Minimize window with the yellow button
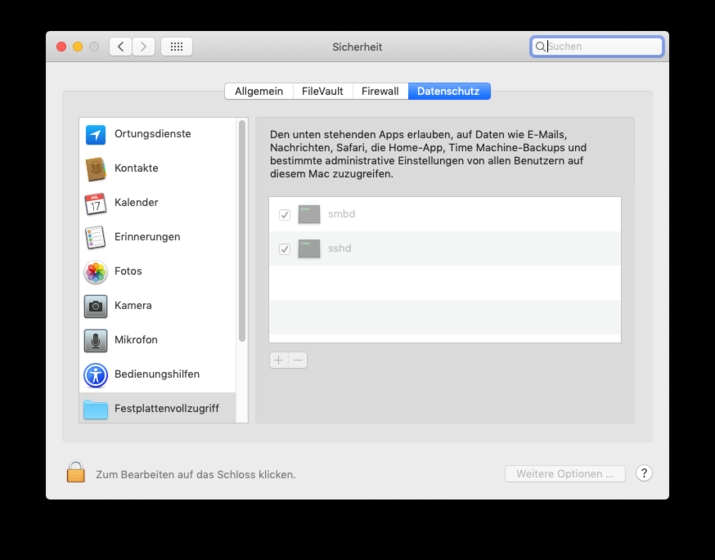Viewport: 715px width, 560px height. tap(78, 47)
